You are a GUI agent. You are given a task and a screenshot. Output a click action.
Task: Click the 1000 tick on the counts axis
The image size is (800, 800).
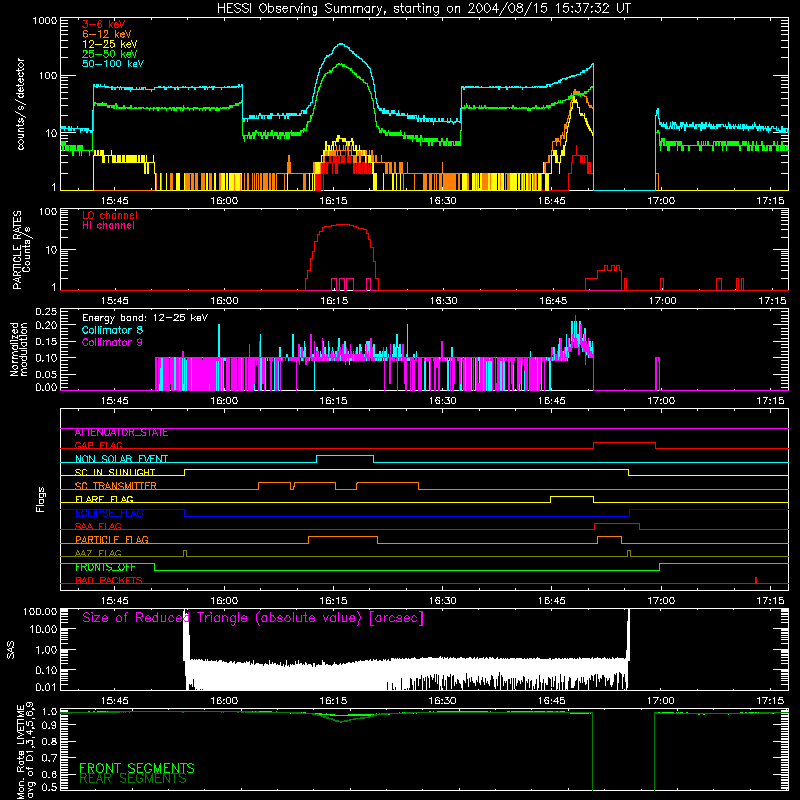point(45,21)
